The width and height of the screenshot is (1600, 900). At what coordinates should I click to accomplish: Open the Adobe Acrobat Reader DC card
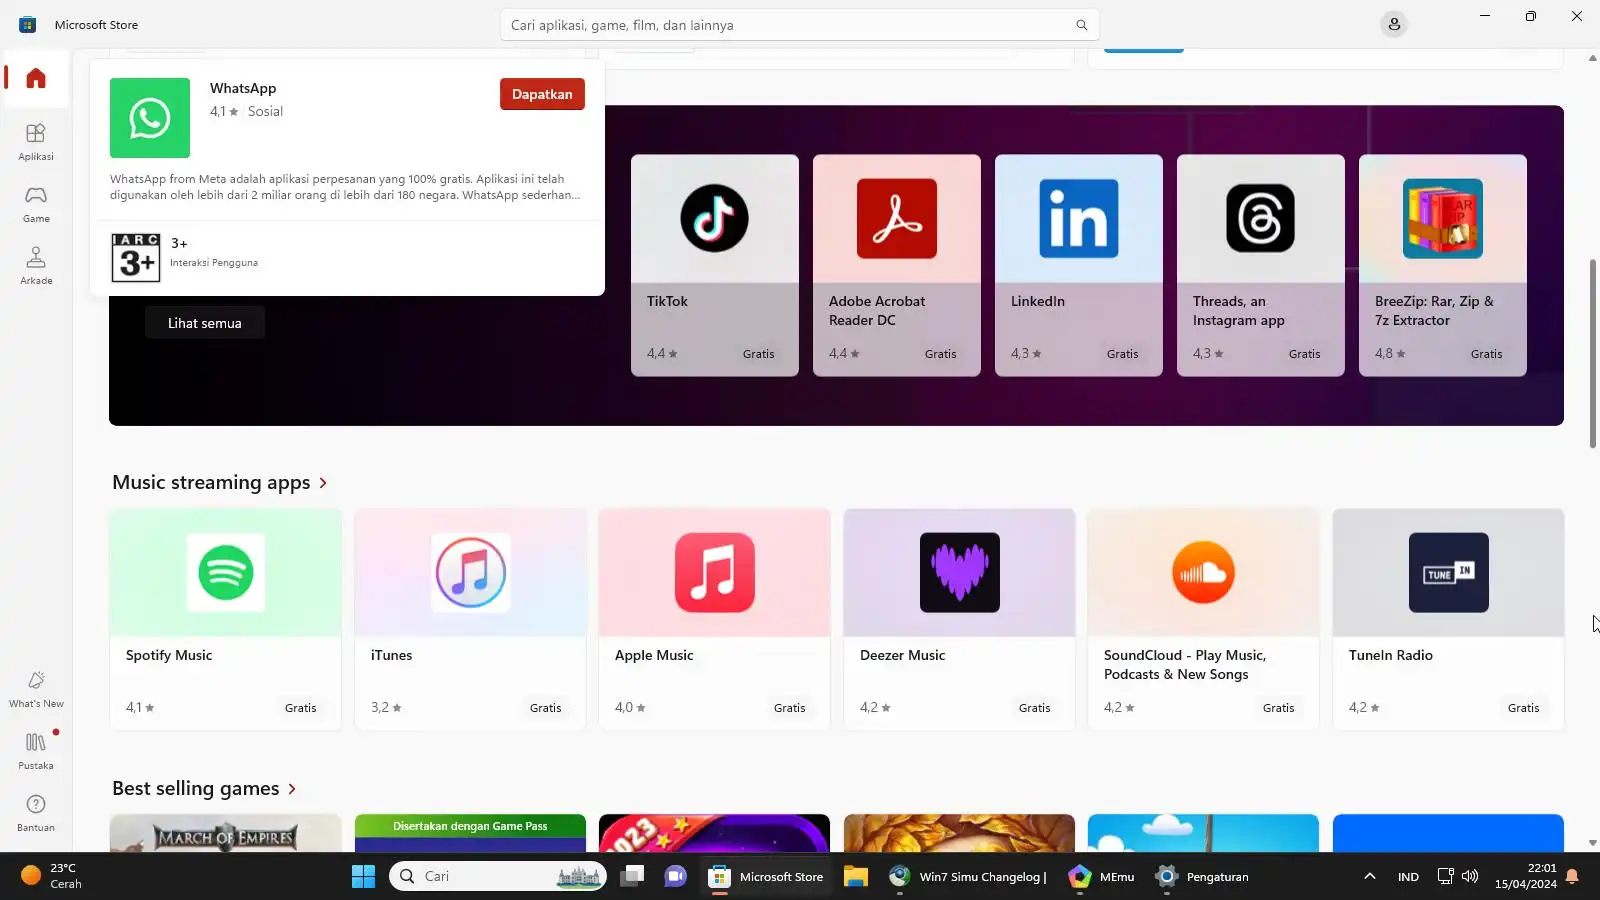897,265
